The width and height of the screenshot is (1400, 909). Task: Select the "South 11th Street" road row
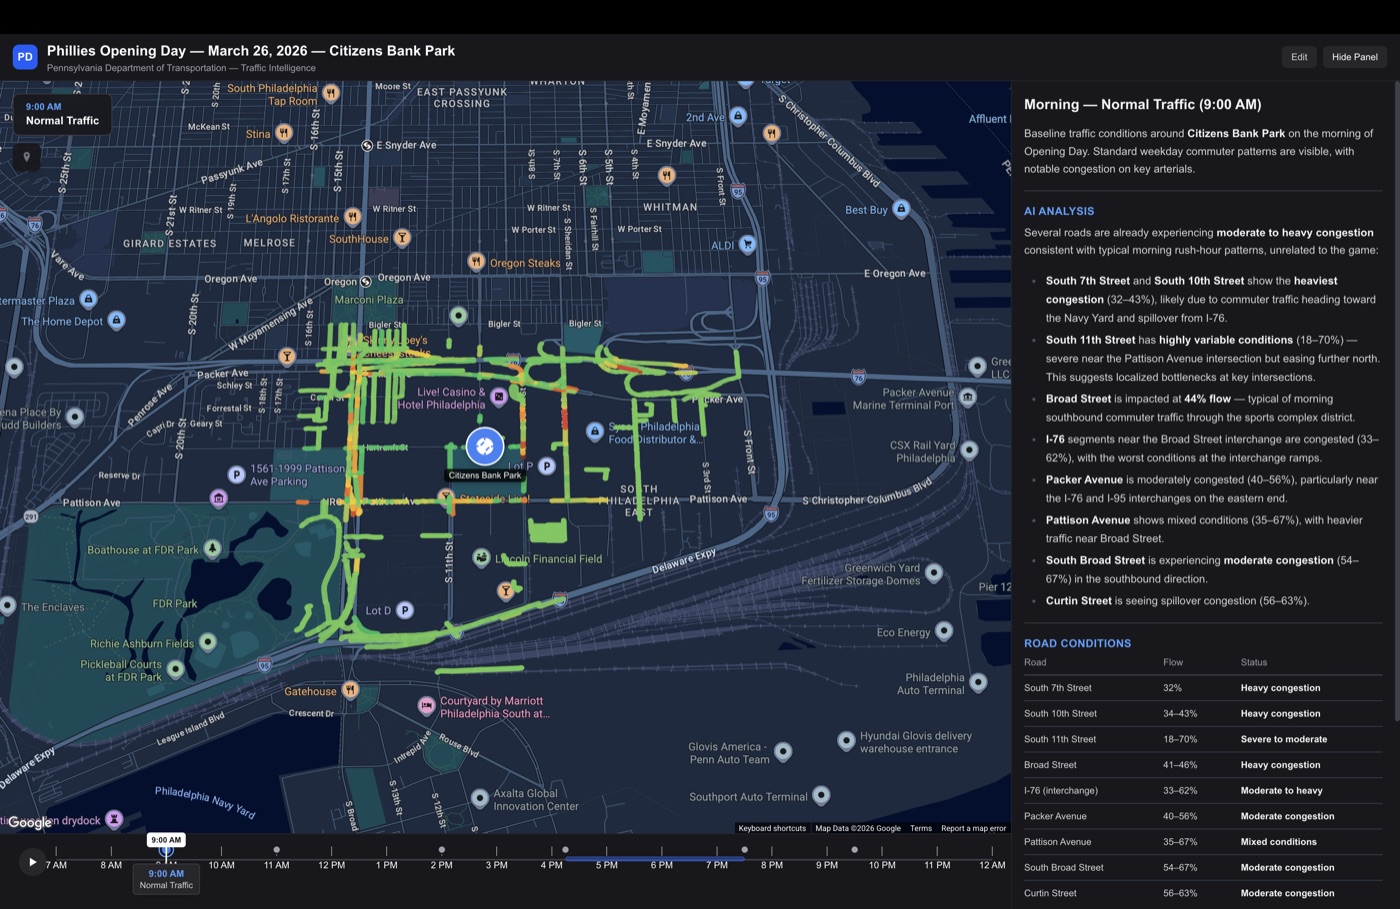click(x=1203, y=740)
